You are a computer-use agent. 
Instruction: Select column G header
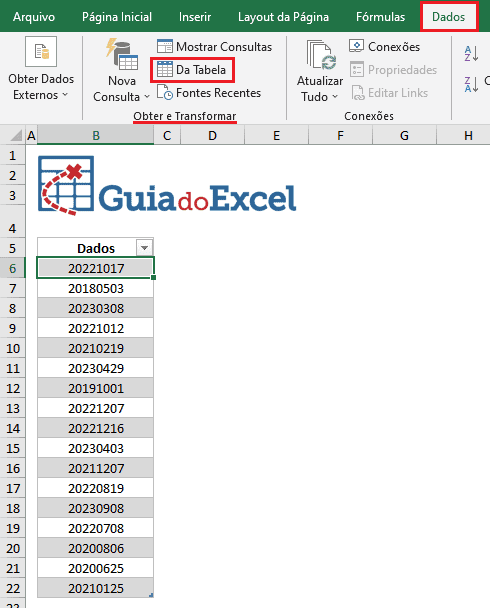404,135
